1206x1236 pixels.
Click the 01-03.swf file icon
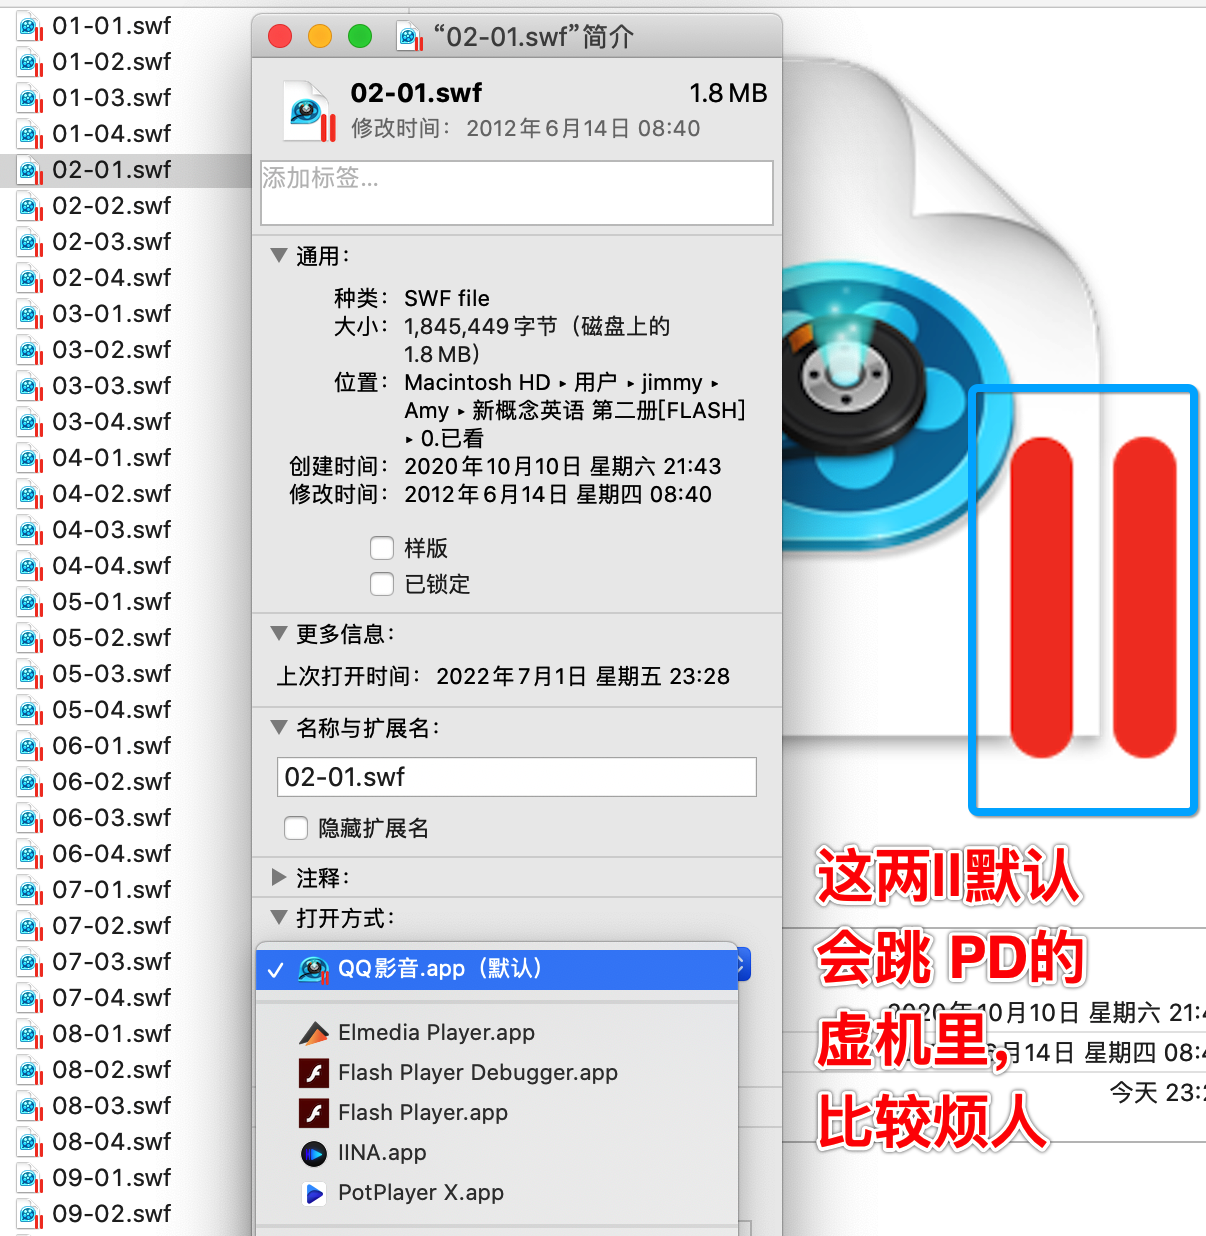(x=31, y=99)
